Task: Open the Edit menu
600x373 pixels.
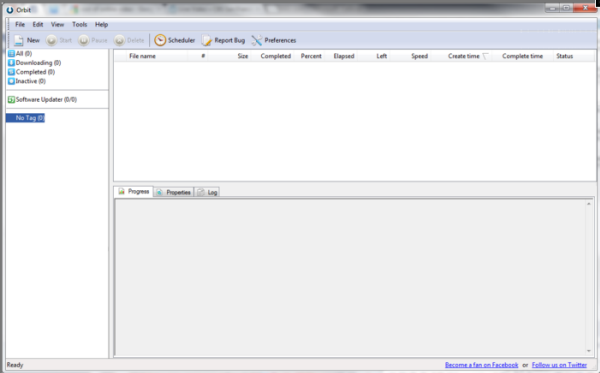Action: 38,24
